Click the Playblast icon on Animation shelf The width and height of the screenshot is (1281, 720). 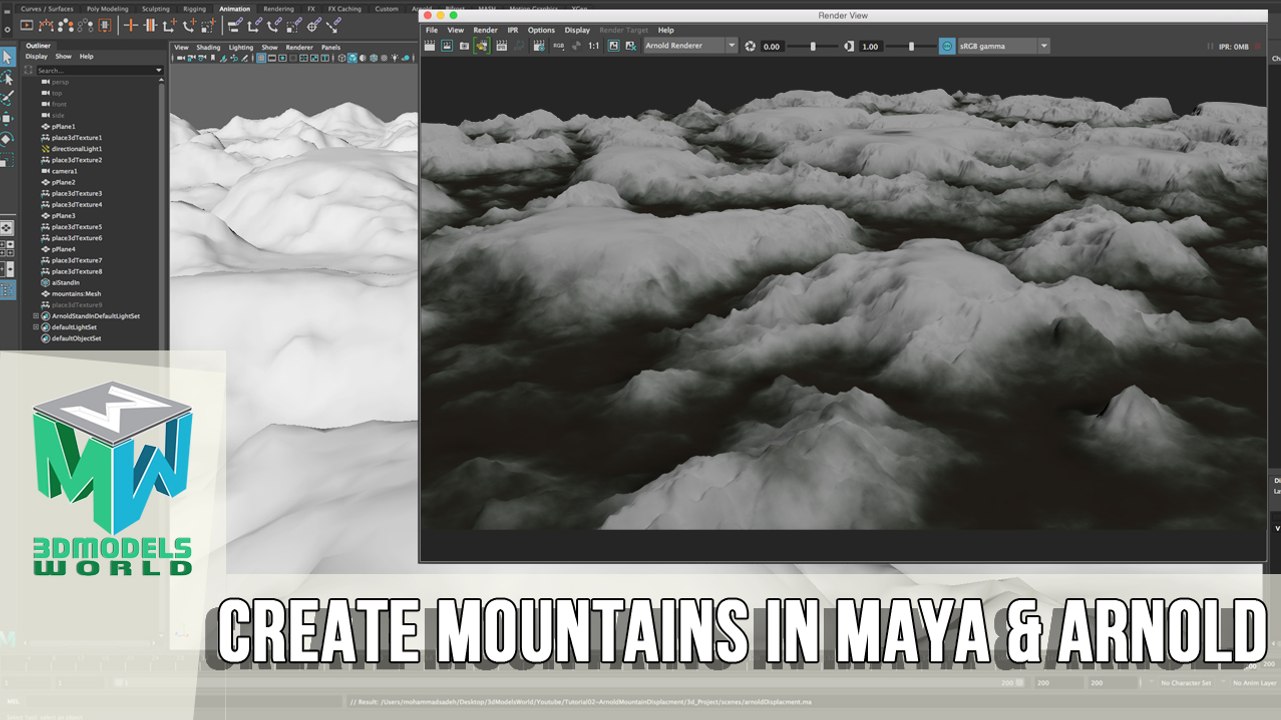(x=27, y=25)
